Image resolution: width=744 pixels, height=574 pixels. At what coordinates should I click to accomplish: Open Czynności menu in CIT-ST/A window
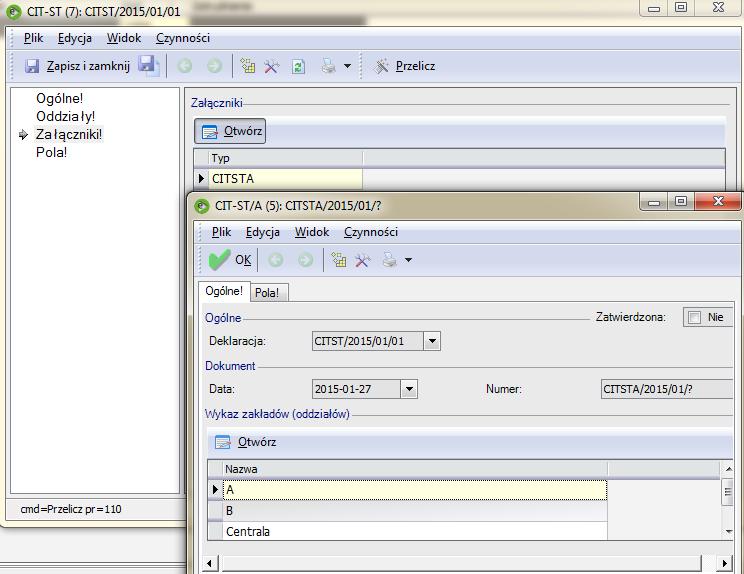371,232
